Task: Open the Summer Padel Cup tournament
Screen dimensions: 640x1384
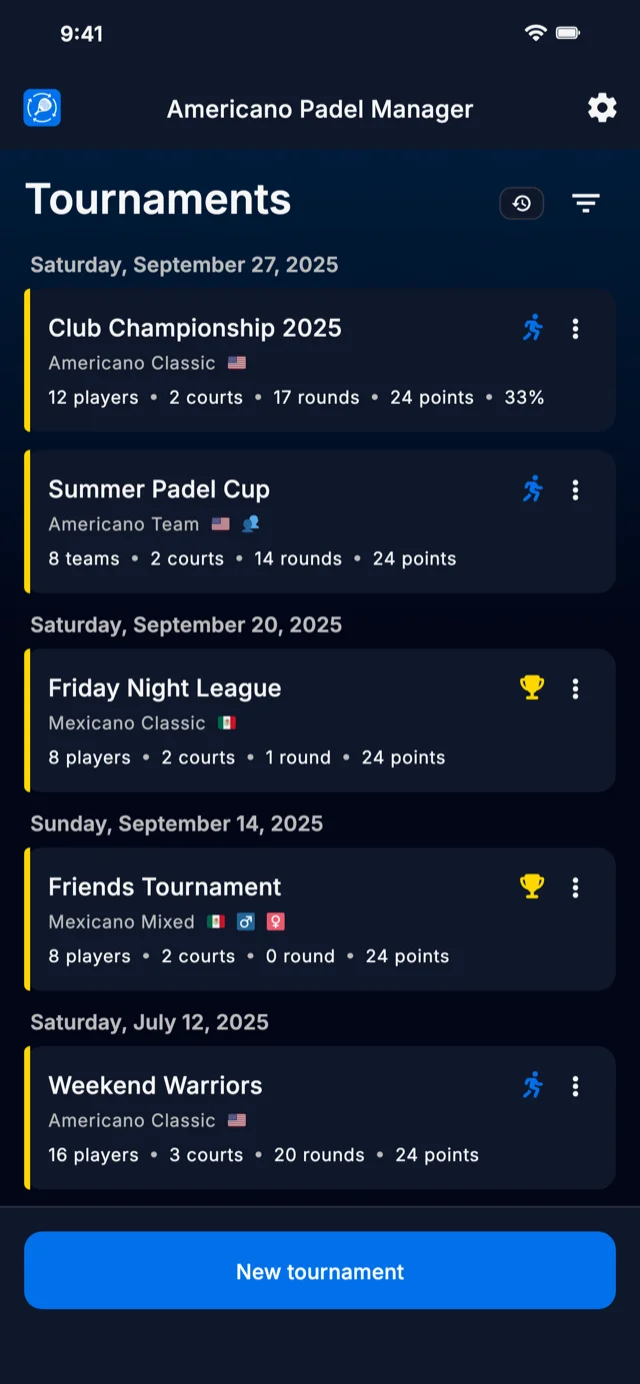Action: 159,490
